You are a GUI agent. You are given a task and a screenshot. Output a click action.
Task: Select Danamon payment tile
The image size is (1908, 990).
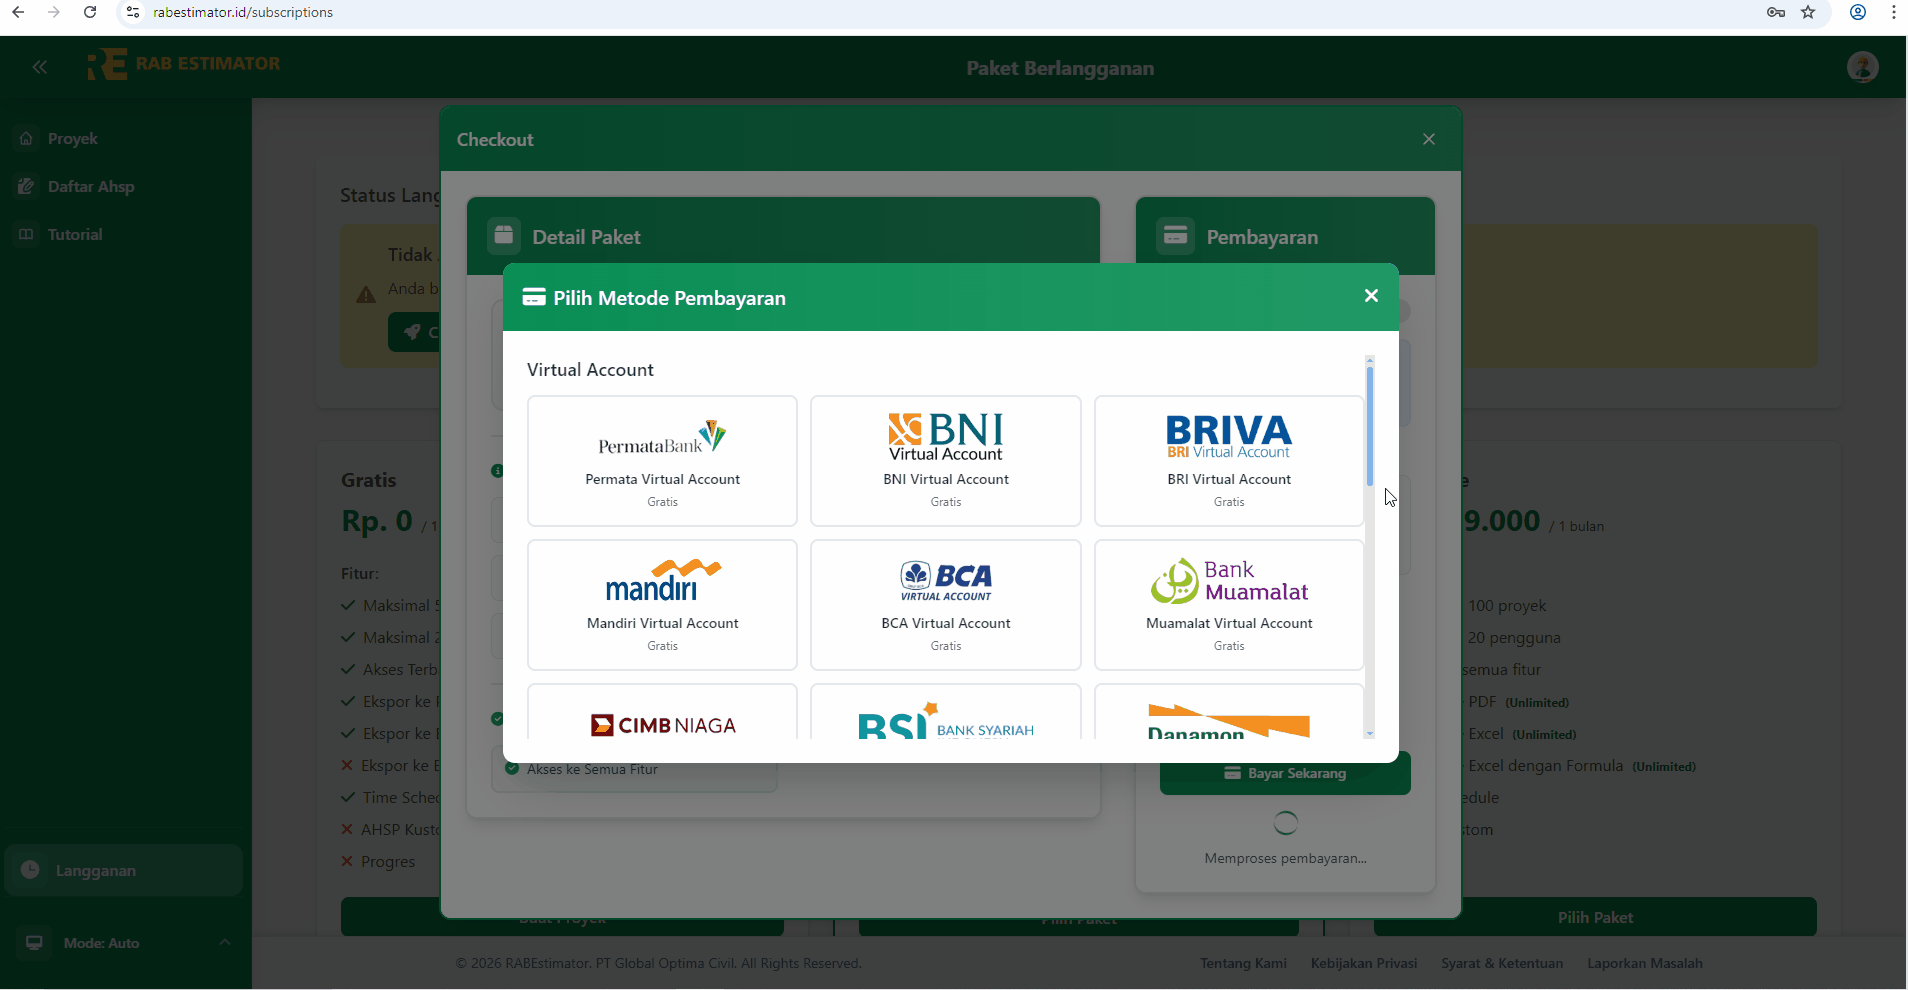[x=1228, y=716]
